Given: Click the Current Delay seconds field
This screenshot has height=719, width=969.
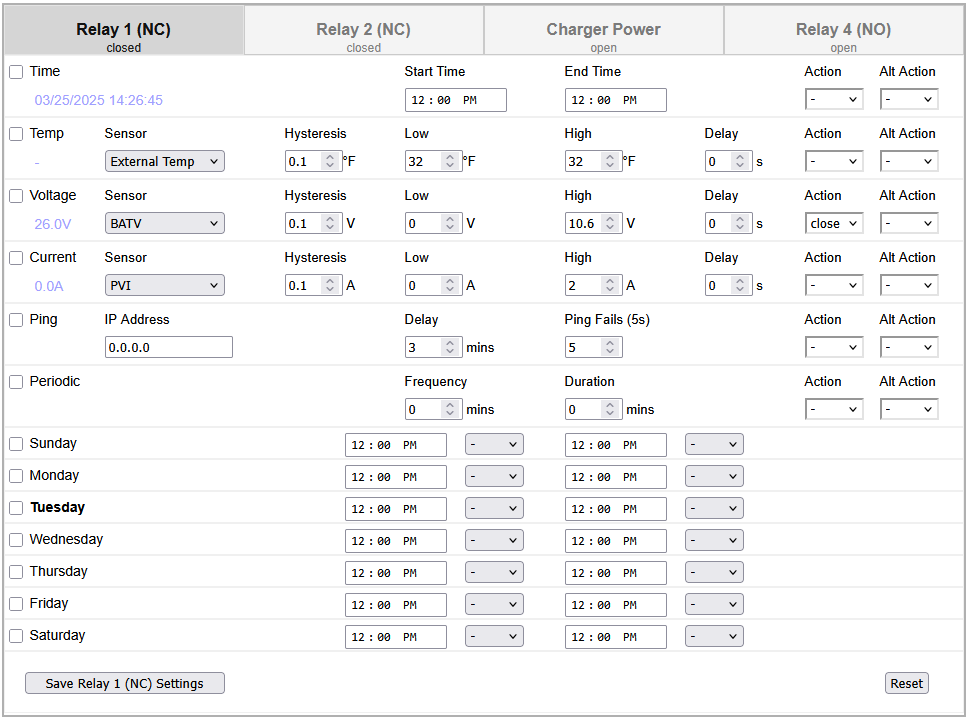Looking at the screenshot, I should (729, 285).
